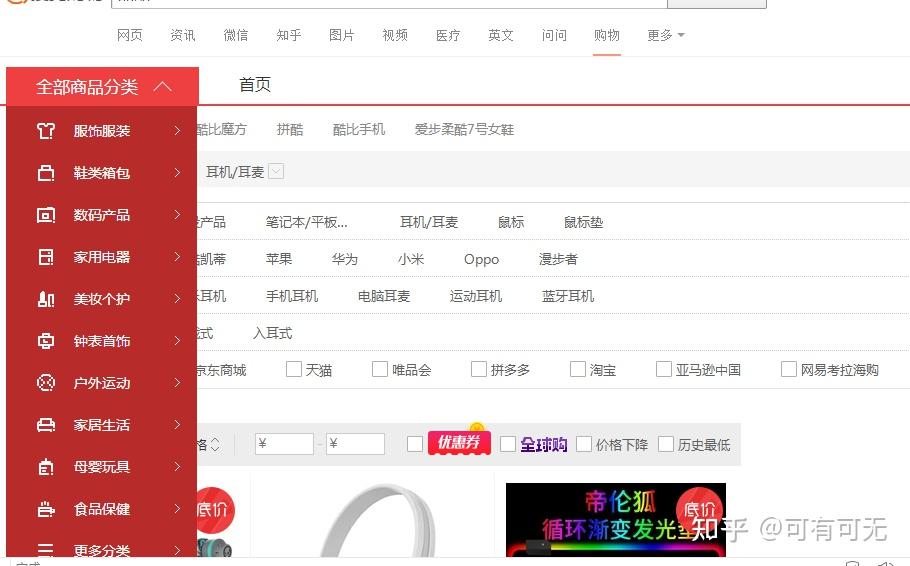Open the 耳机/耳麦 breadcrumb dropdown
The width and height of the screenshot is (910, 566).
click(x=276, y=171)
